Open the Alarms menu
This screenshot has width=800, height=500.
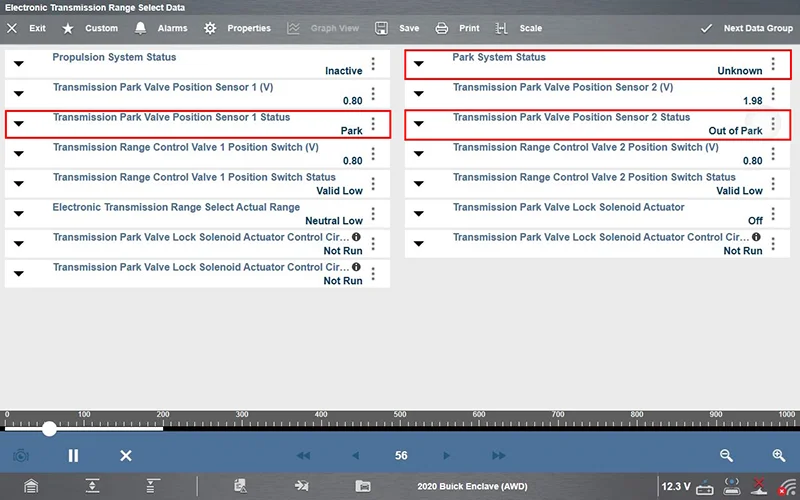(x=160, y=28)
